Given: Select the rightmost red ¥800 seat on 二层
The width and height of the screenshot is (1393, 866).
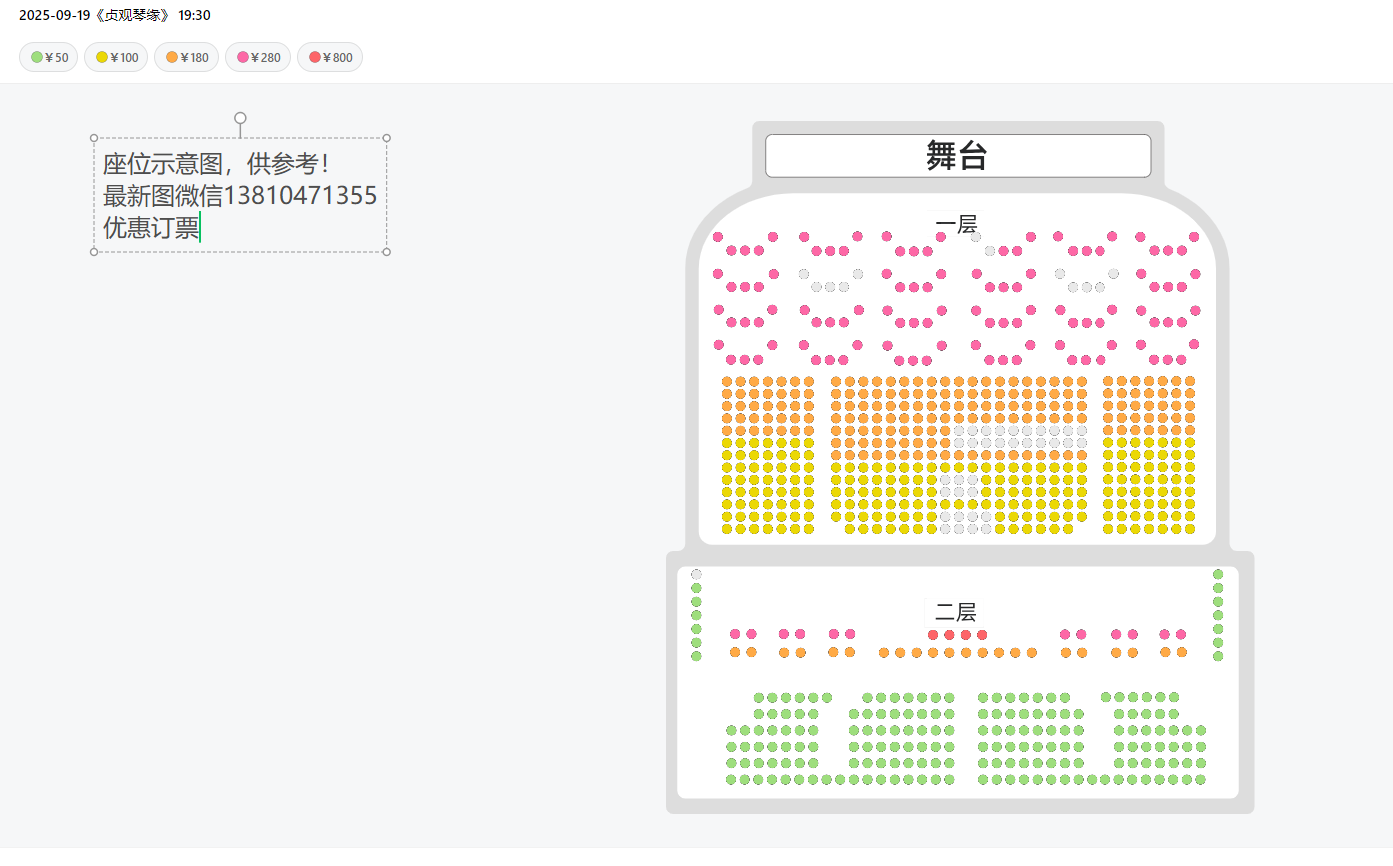Looking at the screenshot, I should pos(982,635).
